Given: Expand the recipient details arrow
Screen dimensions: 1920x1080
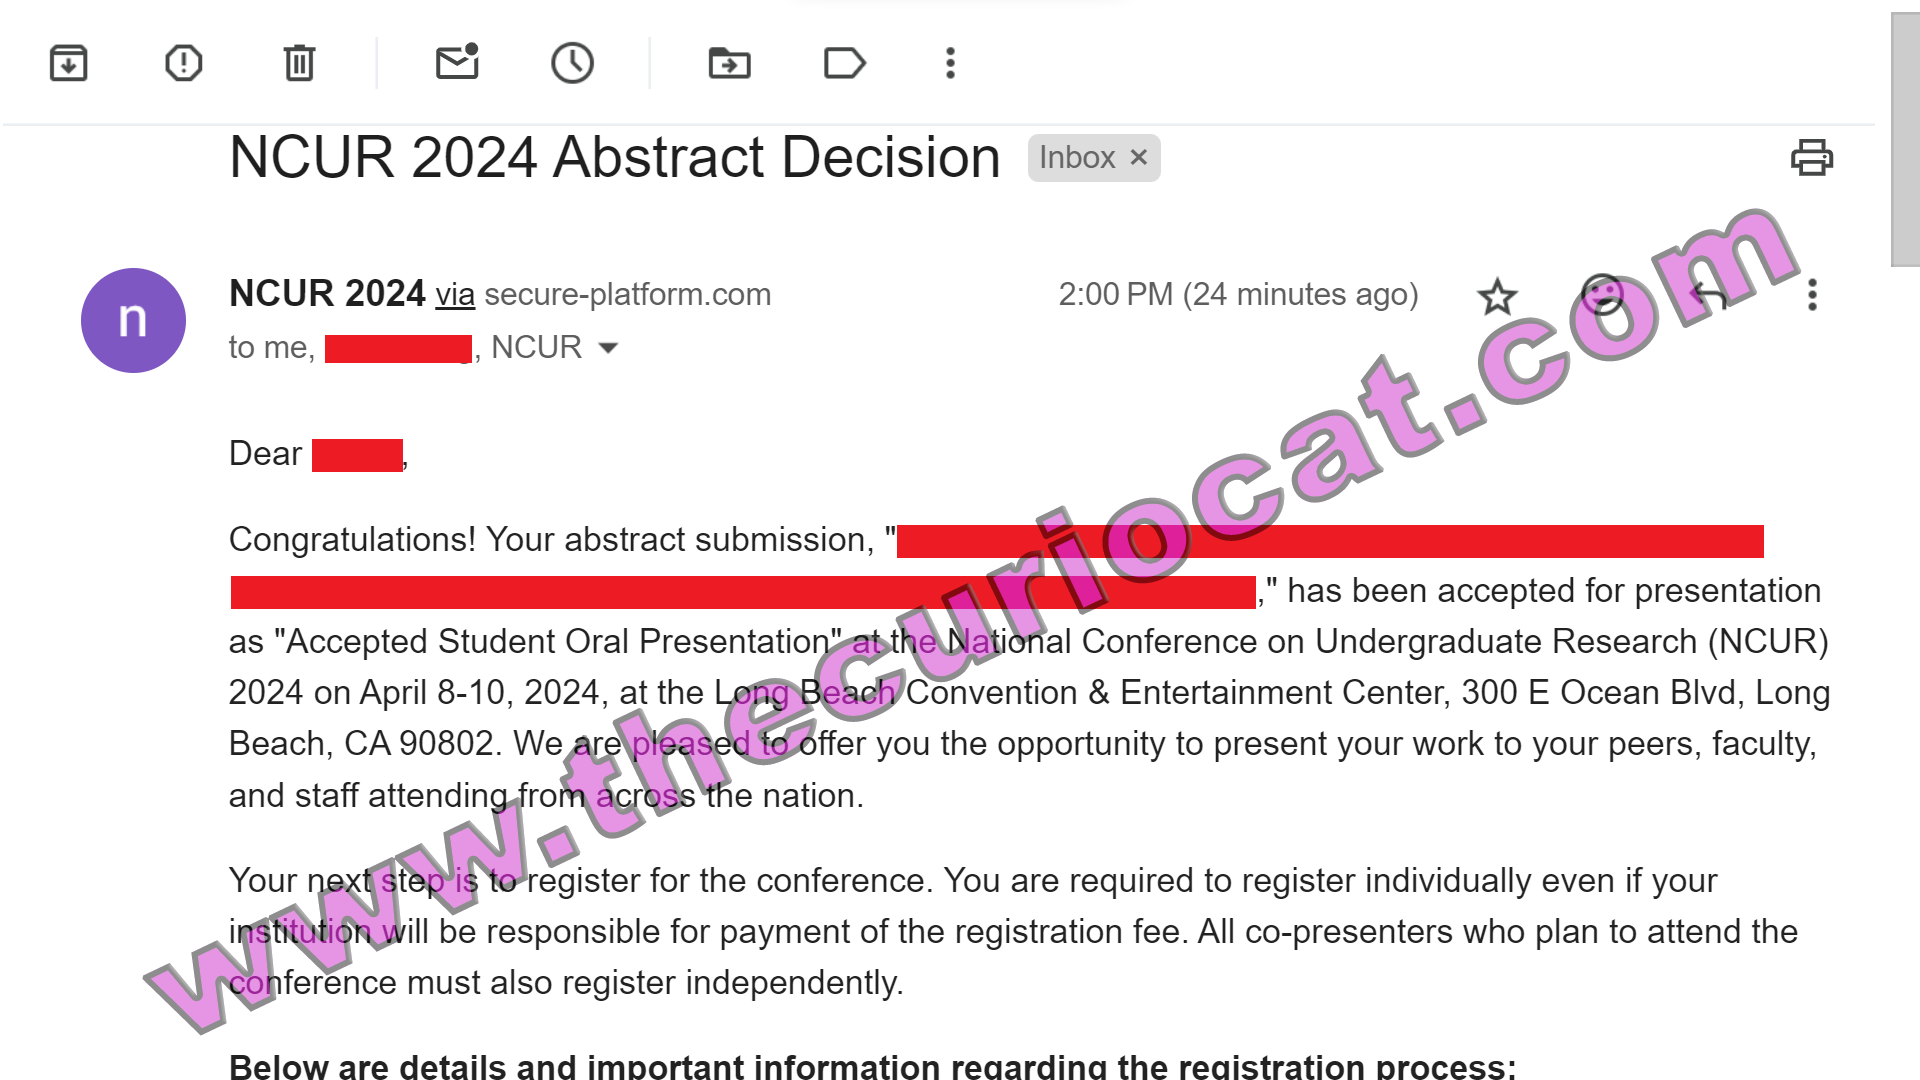Looking at the screenshot, I should pyautogui.click(x=608, y=348).
